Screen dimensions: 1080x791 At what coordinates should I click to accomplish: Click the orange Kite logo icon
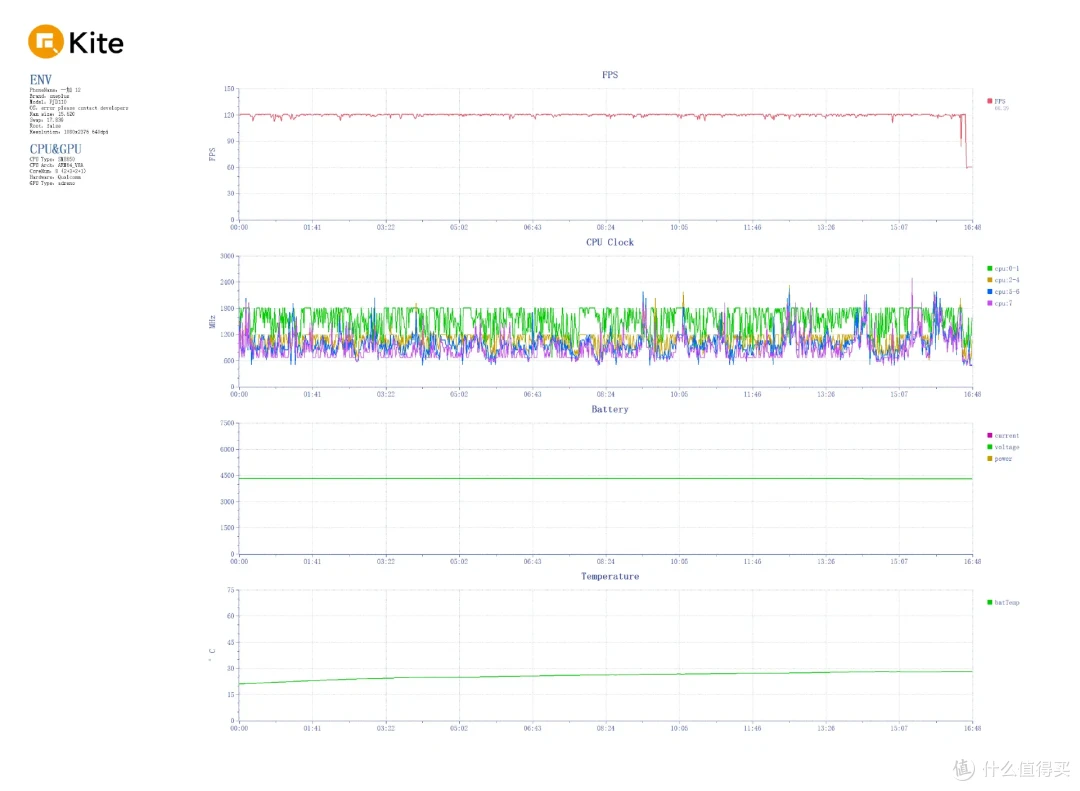(x=45, y=41)
